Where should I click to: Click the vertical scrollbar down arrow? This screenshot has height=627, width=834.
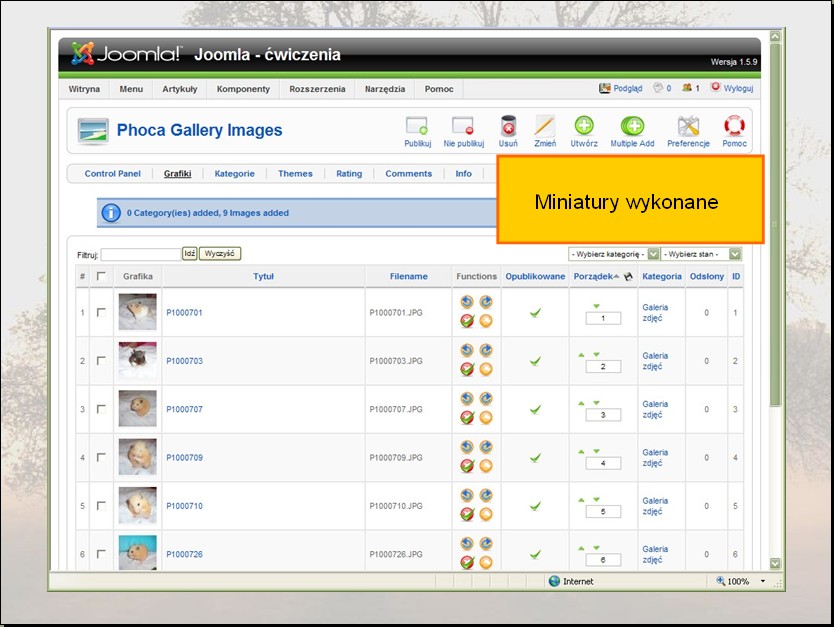[x=776, y=564]
